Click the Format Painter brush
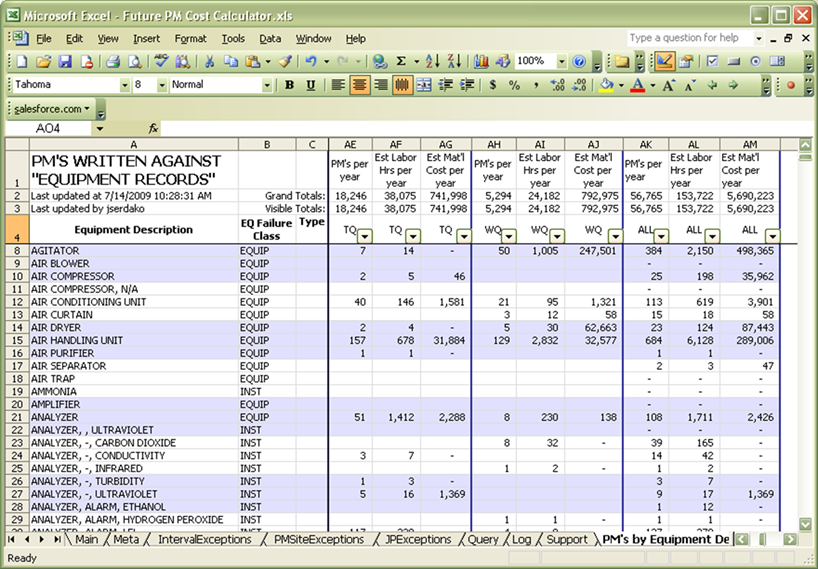 [x=284, y=62]
